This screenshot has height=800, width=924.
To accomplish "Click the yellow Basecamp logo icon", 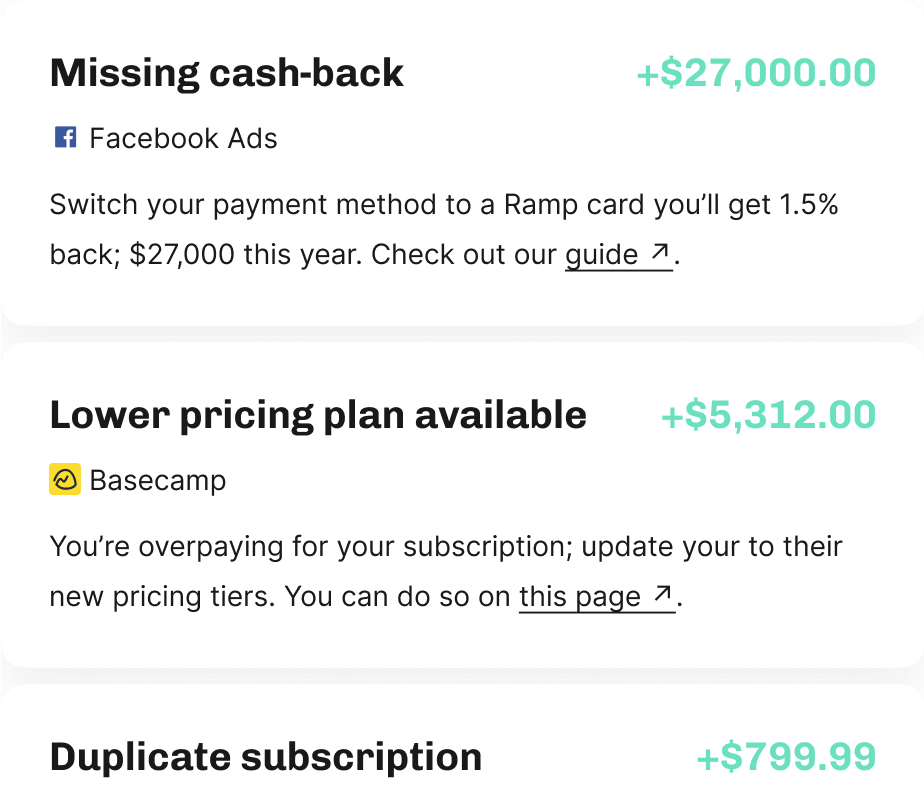I will pyautogui.click(x=65, y=481).
